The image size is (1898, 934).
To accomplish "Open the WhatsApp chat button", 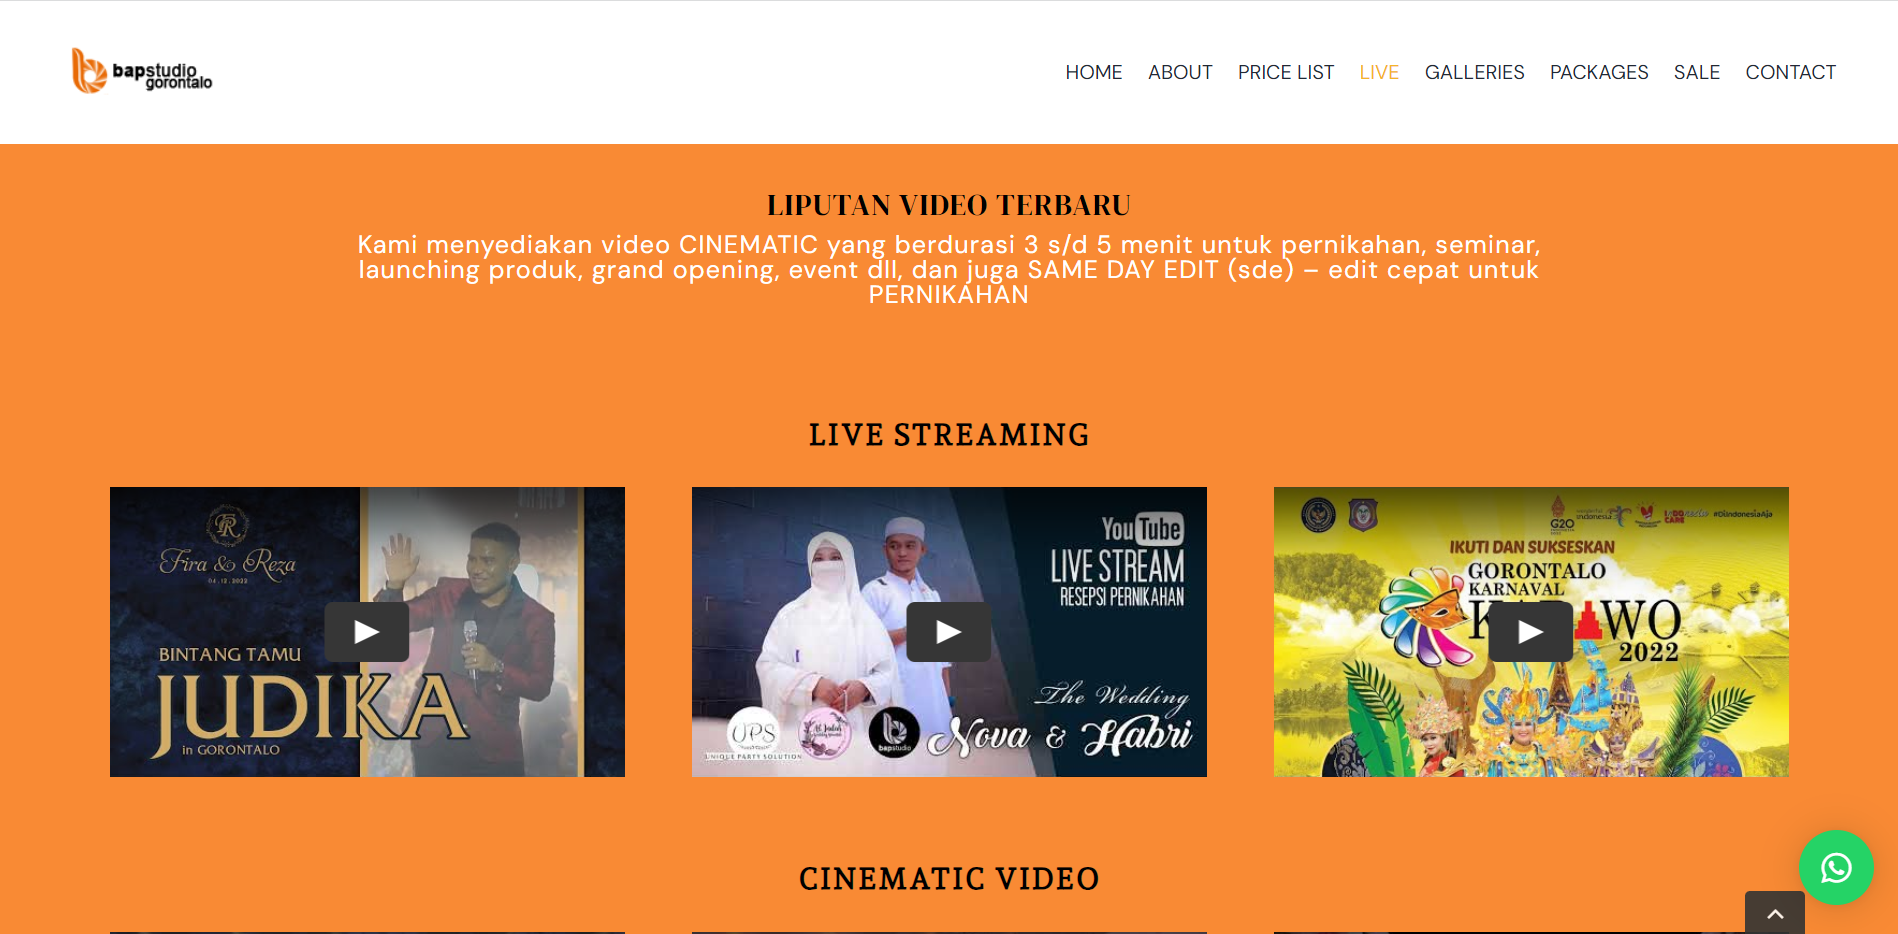I will point(1835,867).
